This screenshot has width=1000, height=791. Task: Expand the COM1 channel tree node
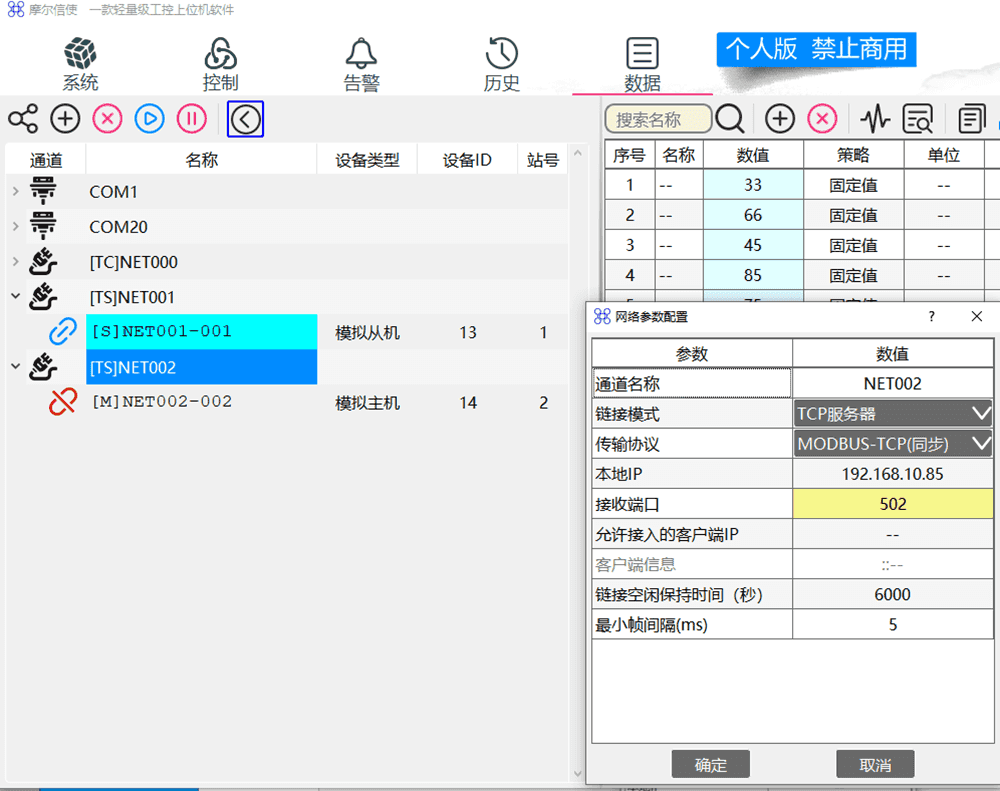(x=15, y=192)
